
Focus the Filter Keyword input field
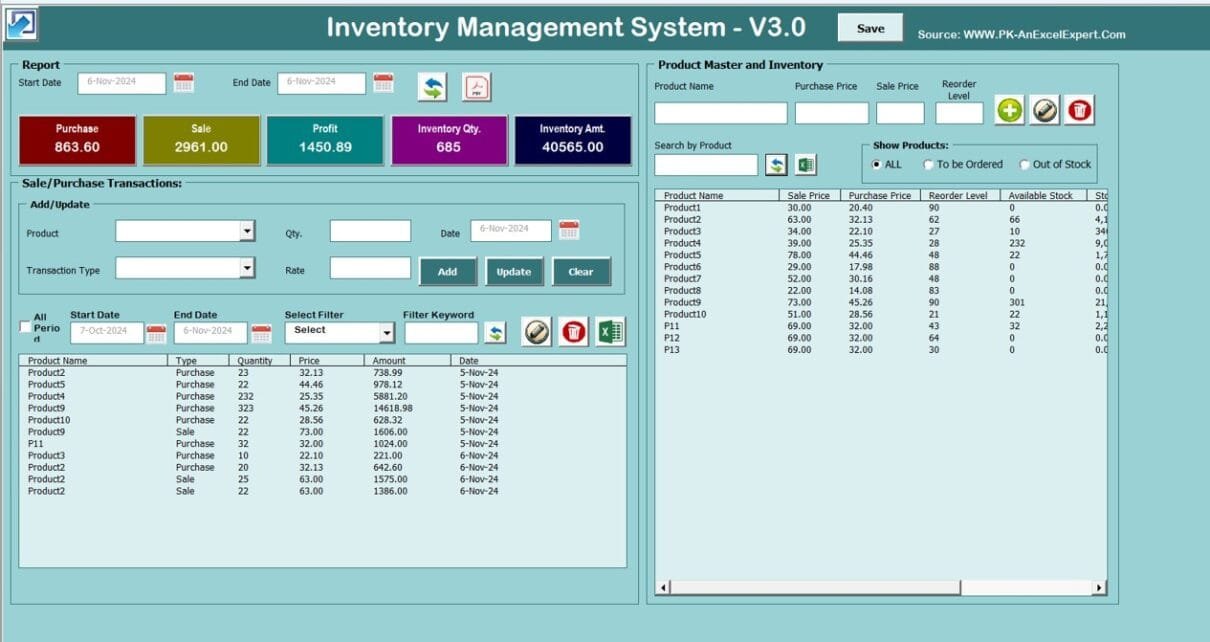441,333
